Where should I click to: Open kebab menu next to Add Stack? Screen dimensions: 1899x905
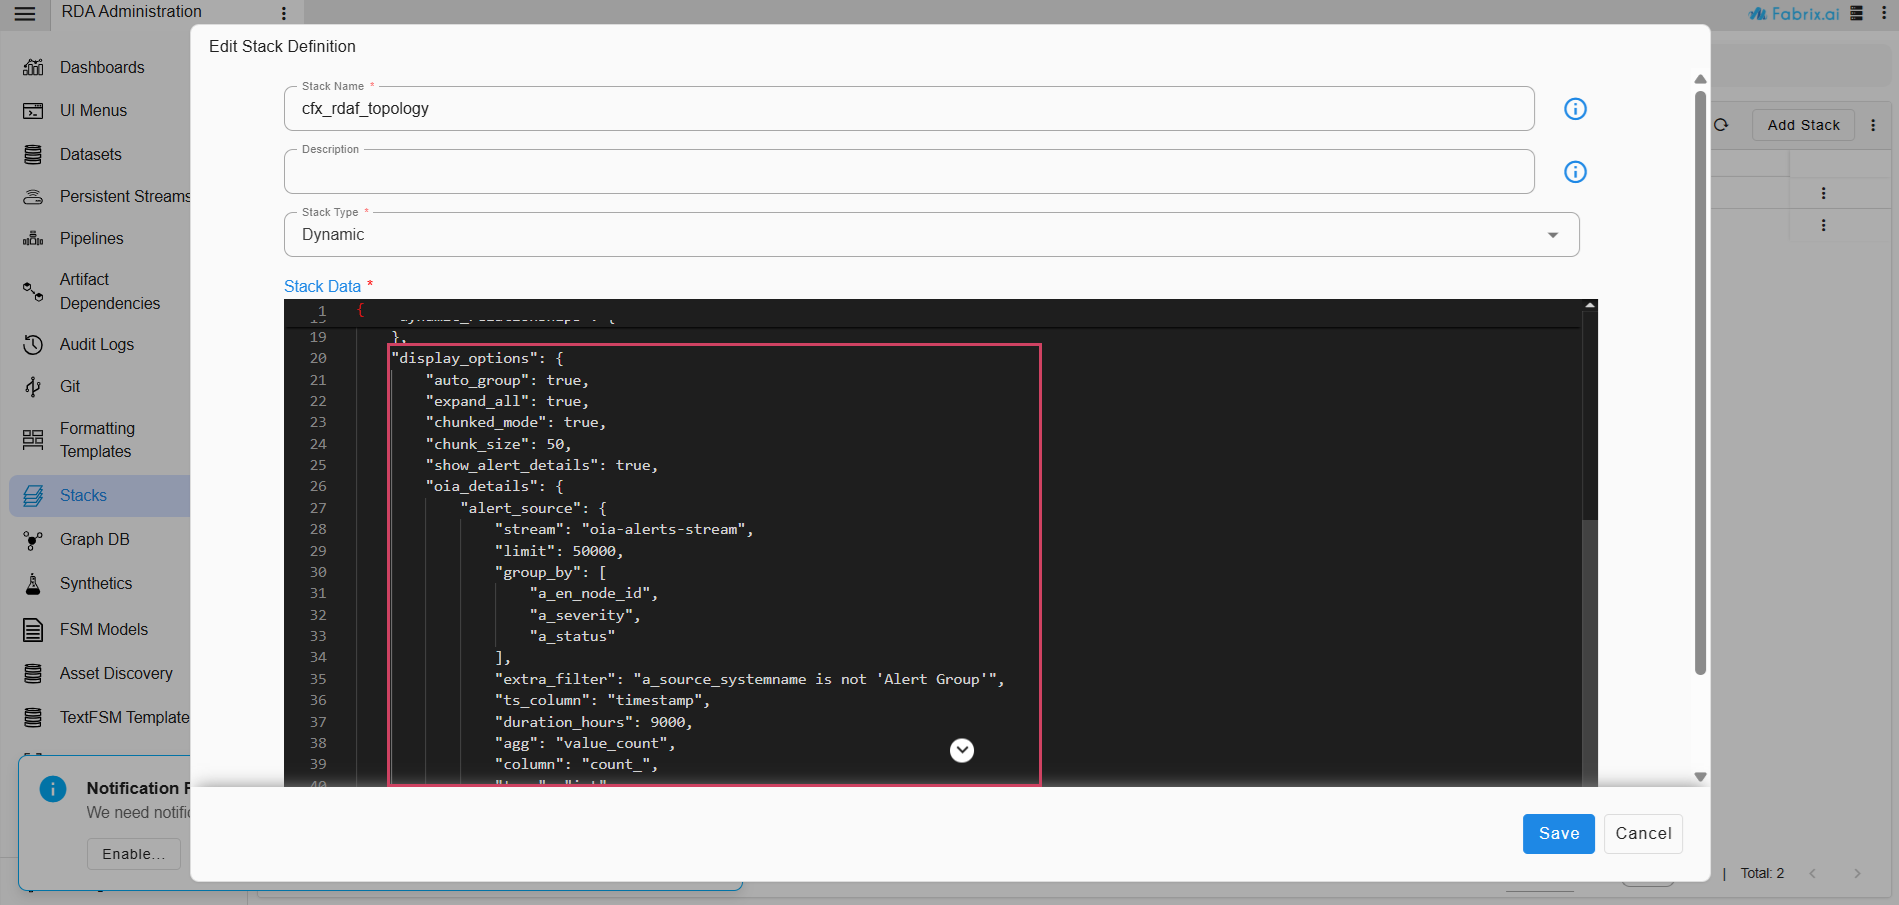coord(1873,125)
